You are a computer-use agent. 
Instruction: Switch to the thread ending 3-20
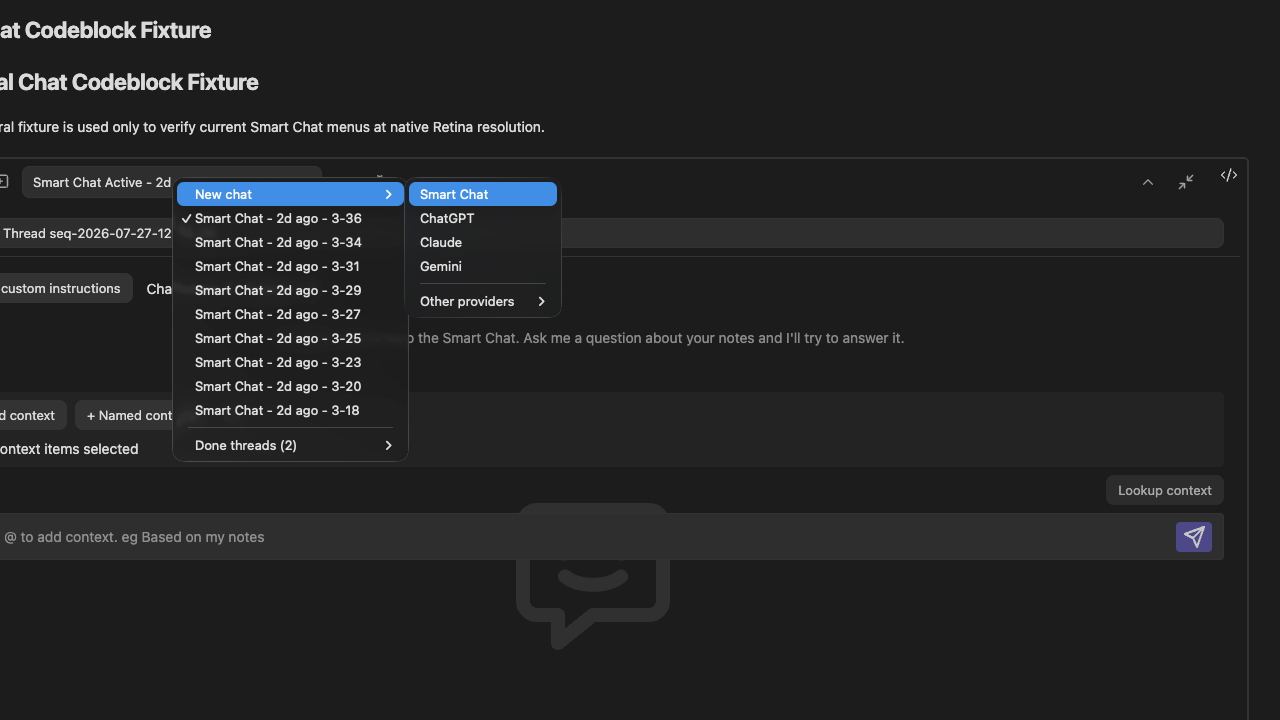291,386
